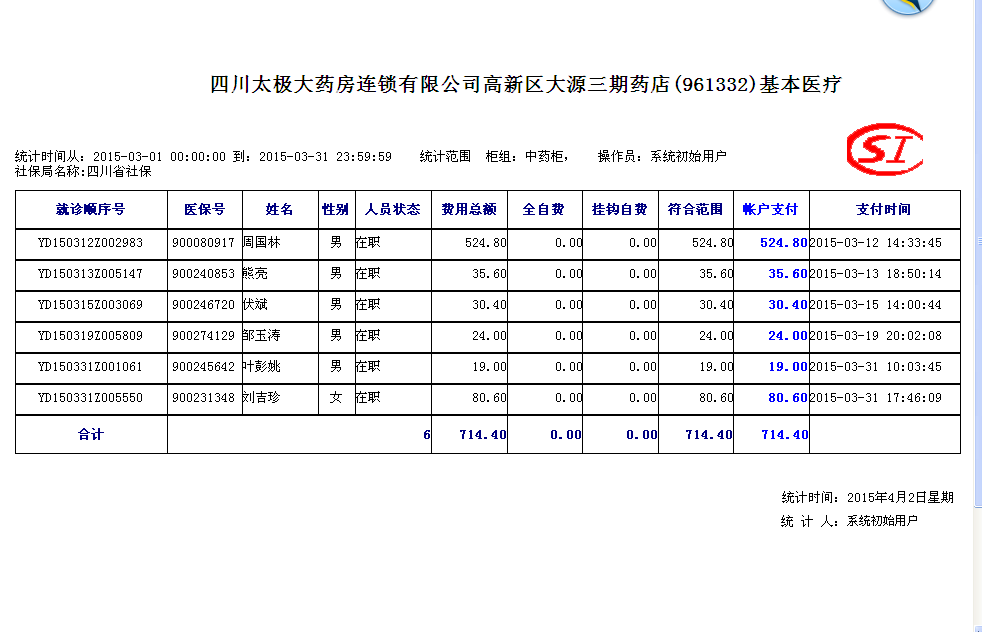Click 统计时间: 2015年4月2日星期 footer
This screenshot has height=632, width=982.
coord(867,497)
